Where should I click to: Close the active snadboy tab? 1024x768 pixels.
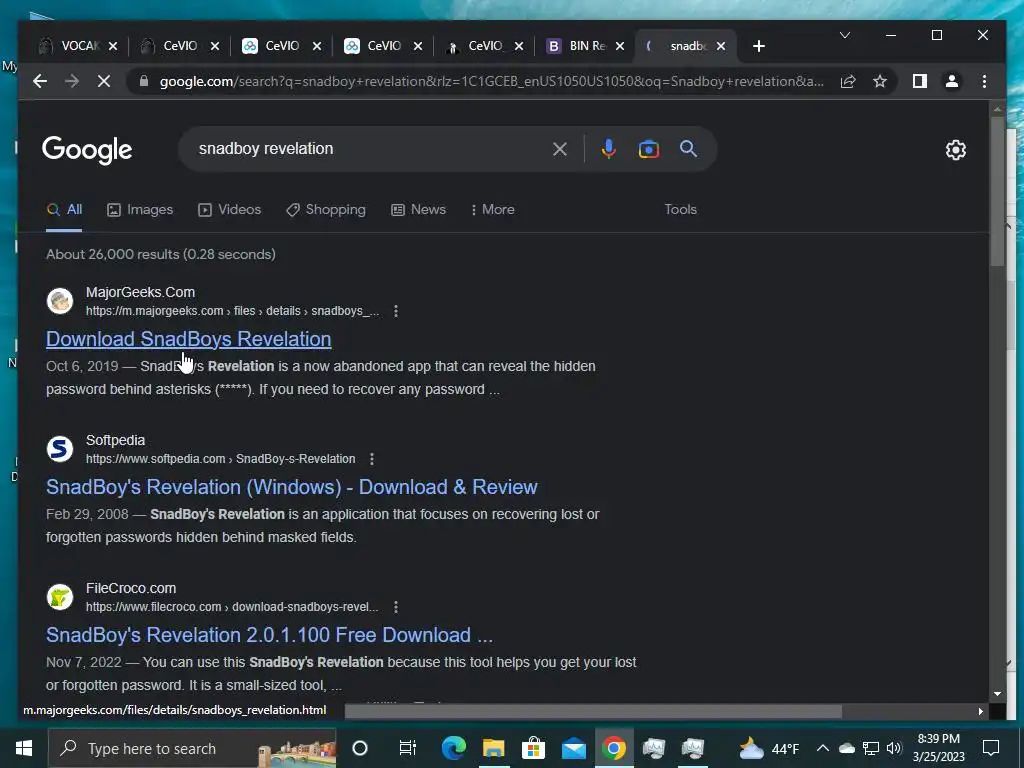pos(720,46)
